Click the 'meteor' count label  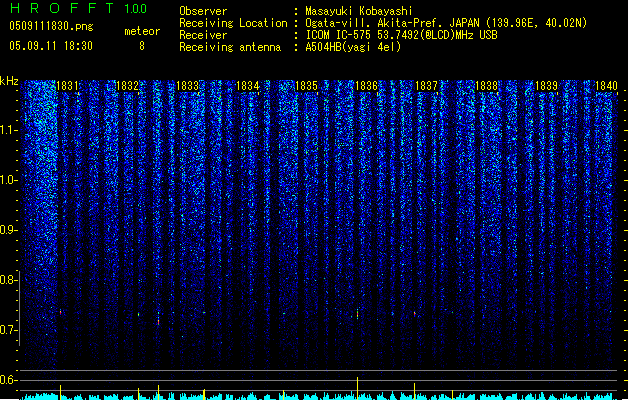pyautogui.click(x=142, y=31)
